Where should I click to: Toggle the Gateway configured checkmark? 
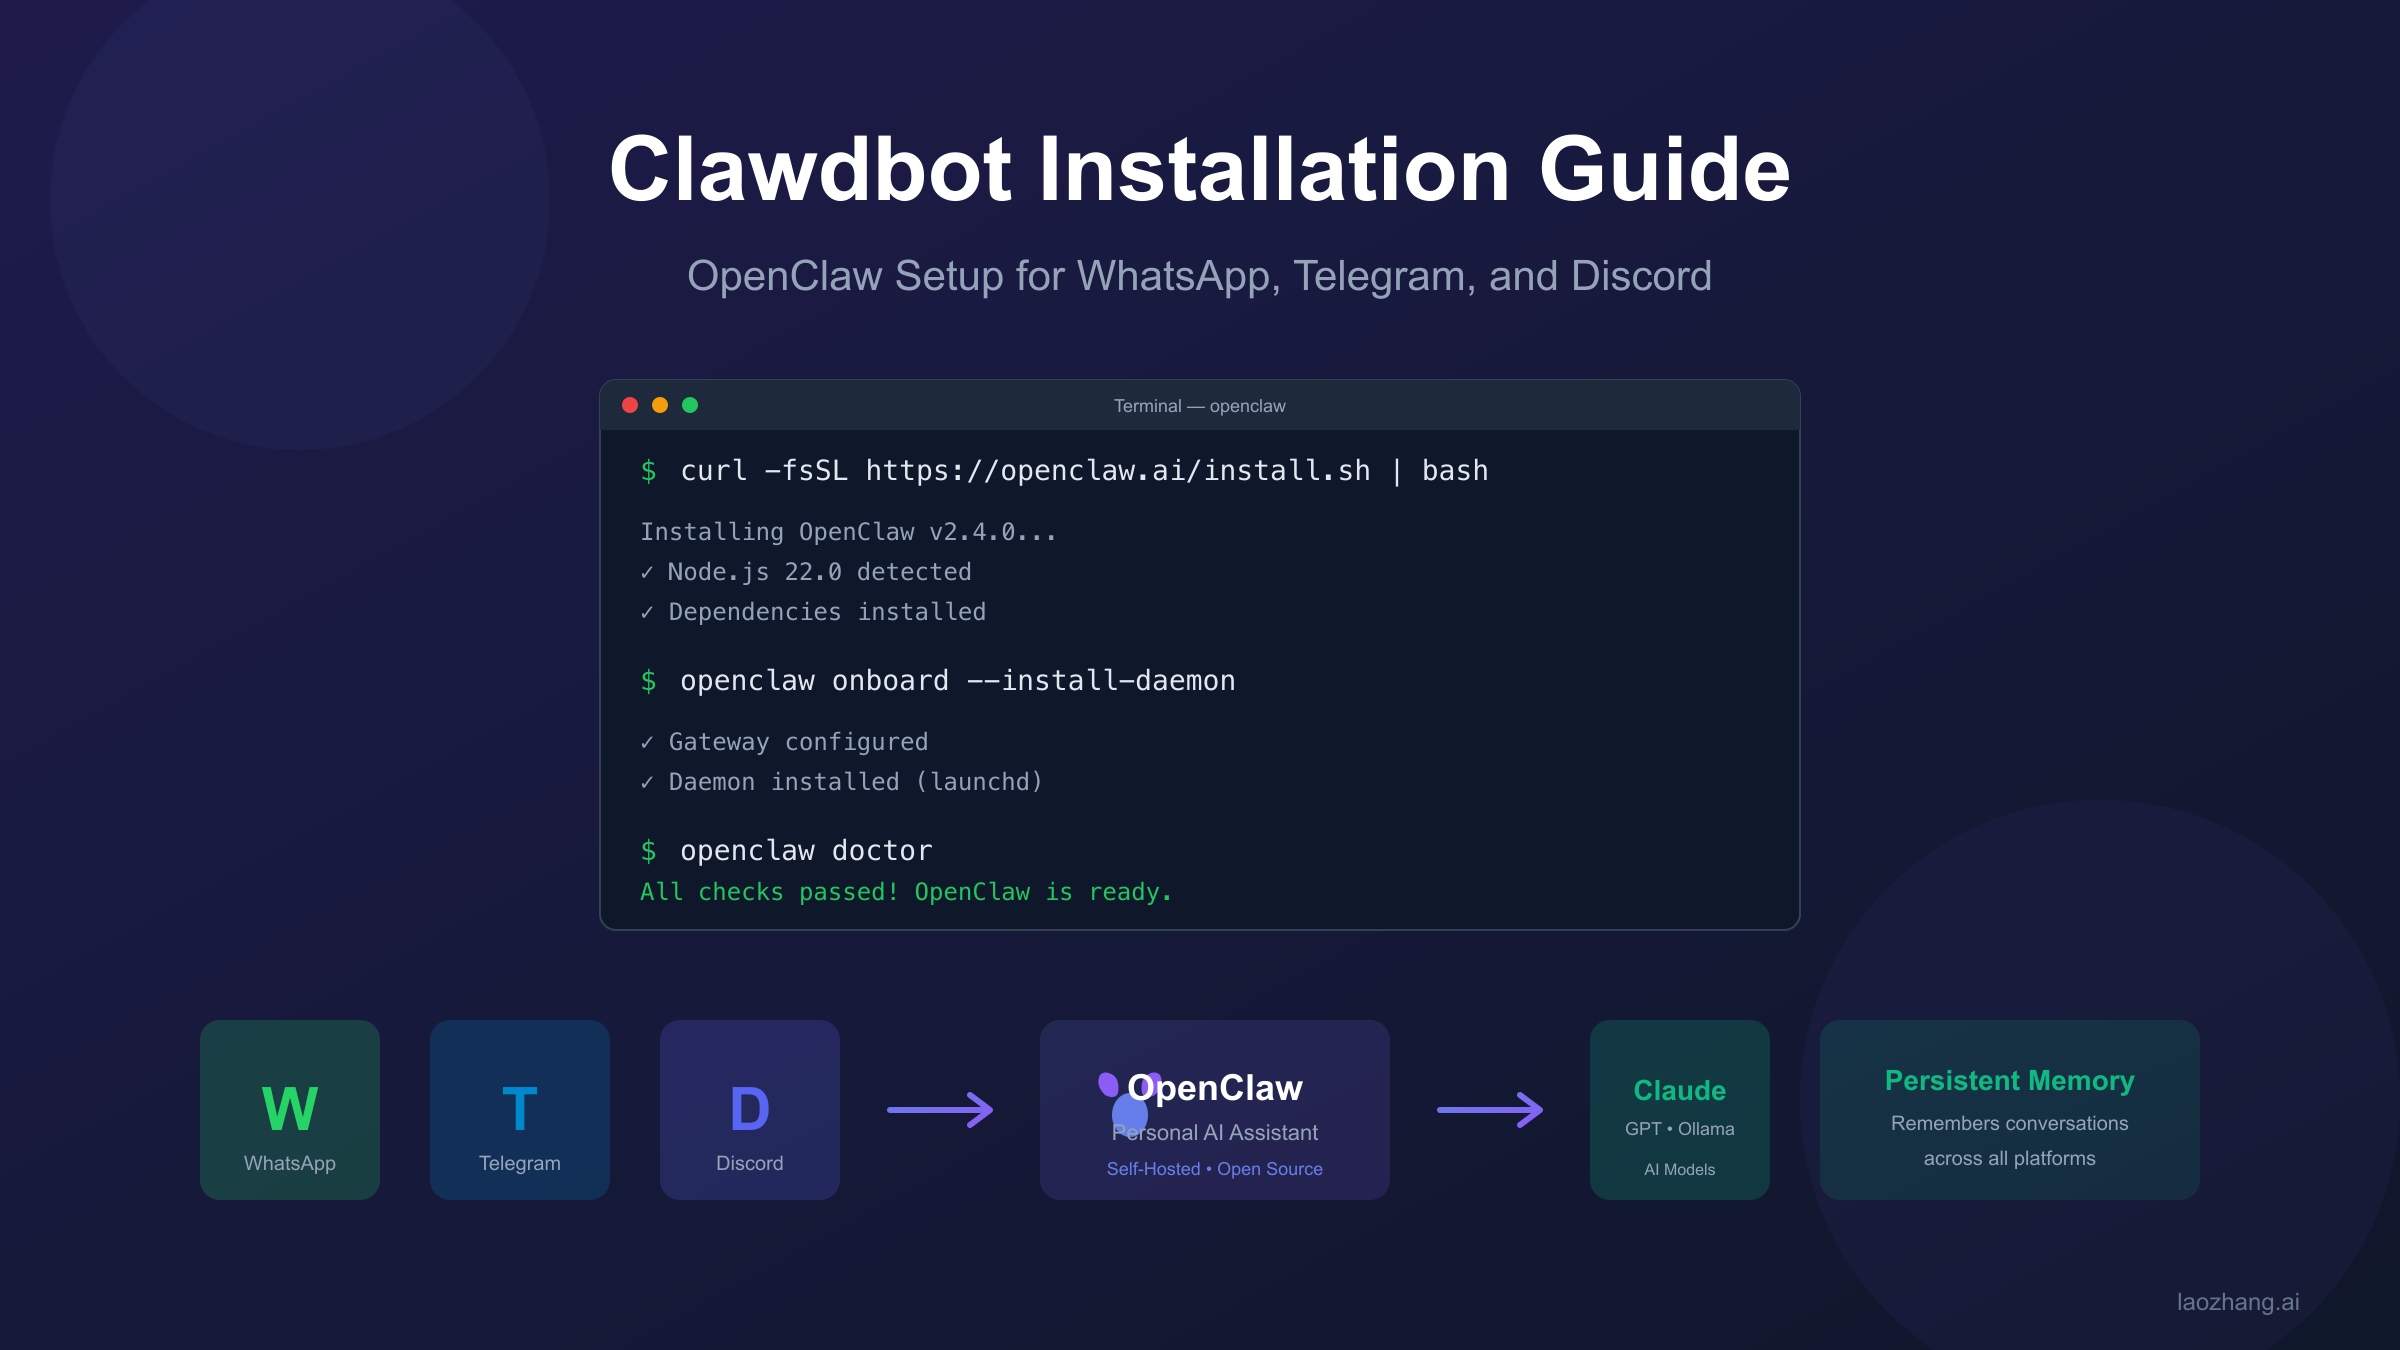click(x=649, y=742)
